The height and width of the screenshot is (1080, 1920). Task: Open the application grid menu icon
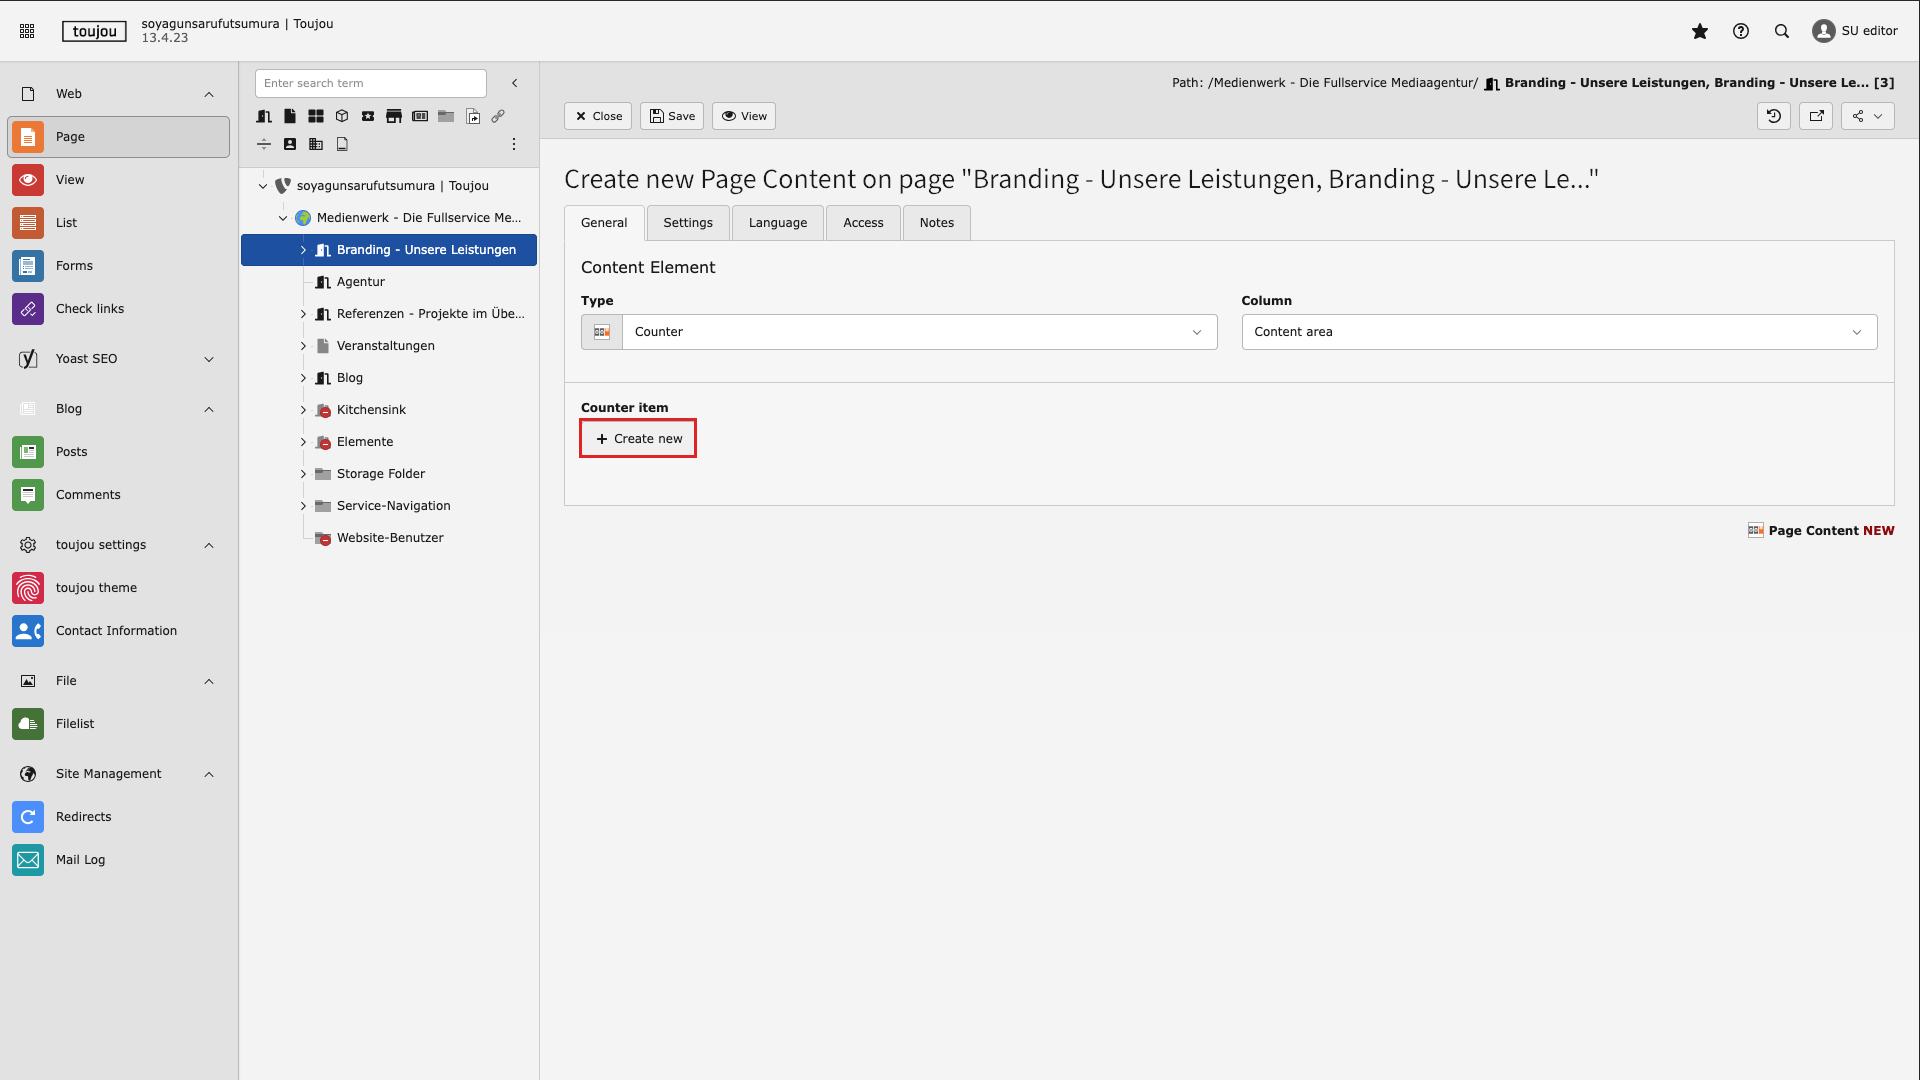[x=27, y=31]
